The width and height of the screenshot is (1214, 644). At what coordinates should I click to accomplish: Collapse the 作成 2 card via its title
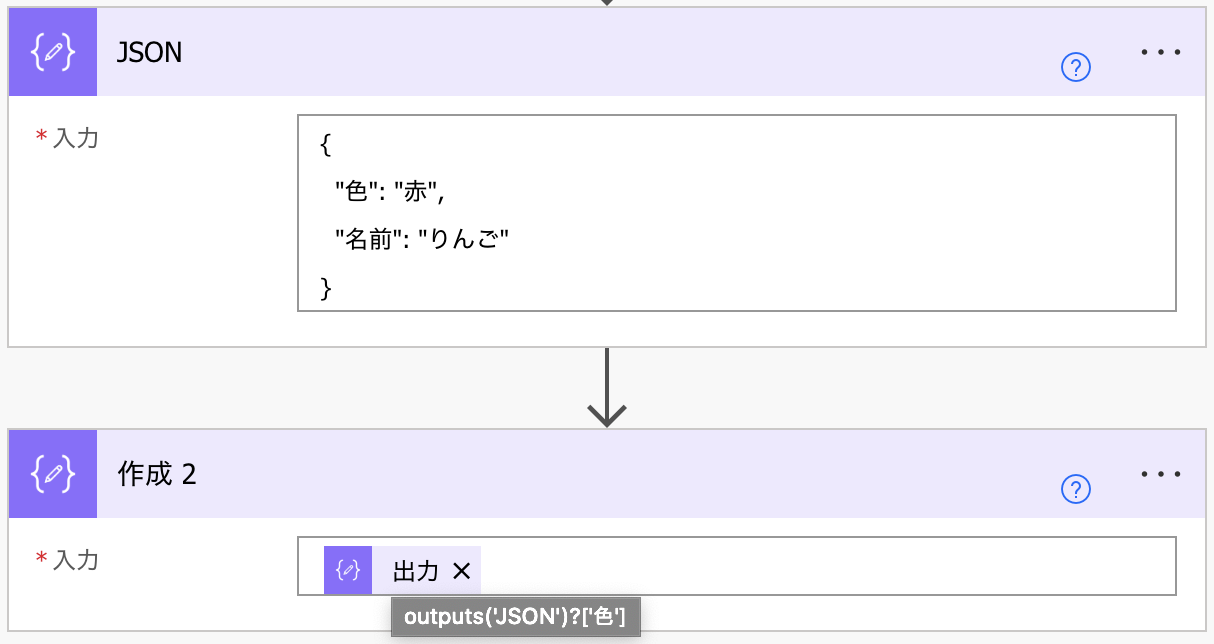(x=157, y=474)
